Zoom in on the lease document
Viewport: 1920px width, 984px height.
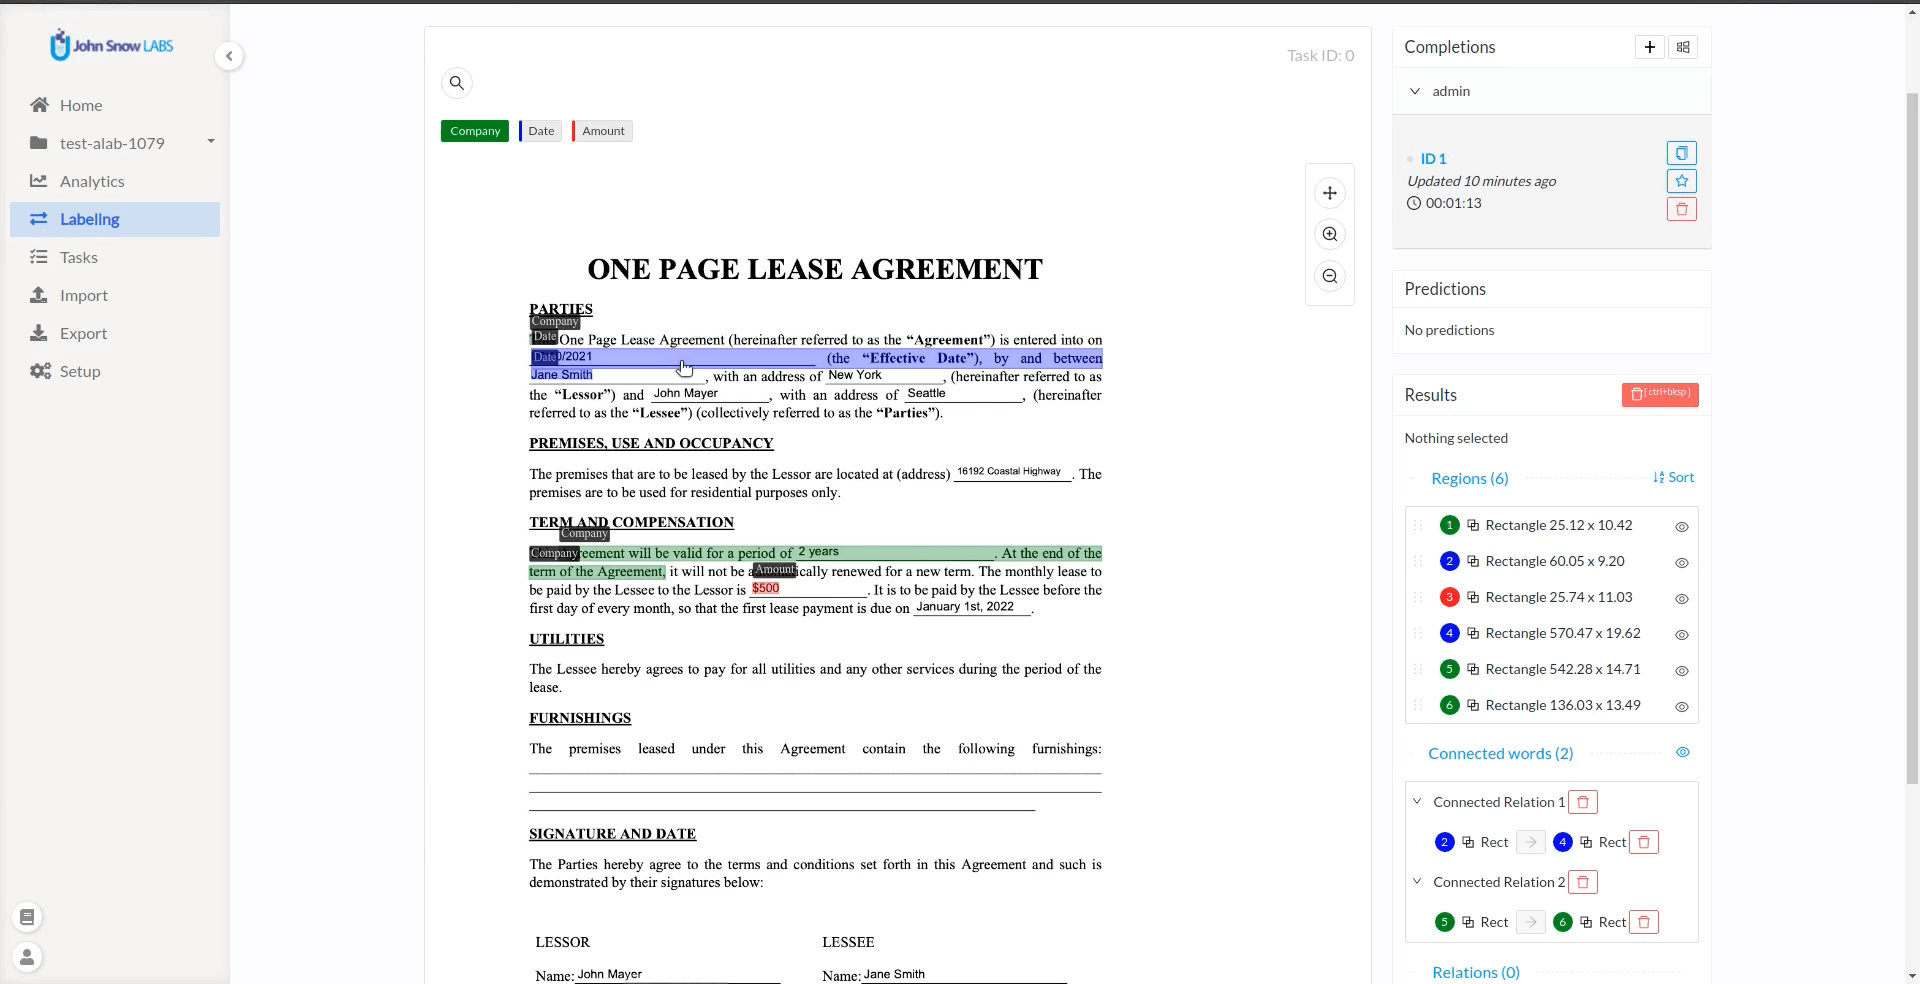1330,235
